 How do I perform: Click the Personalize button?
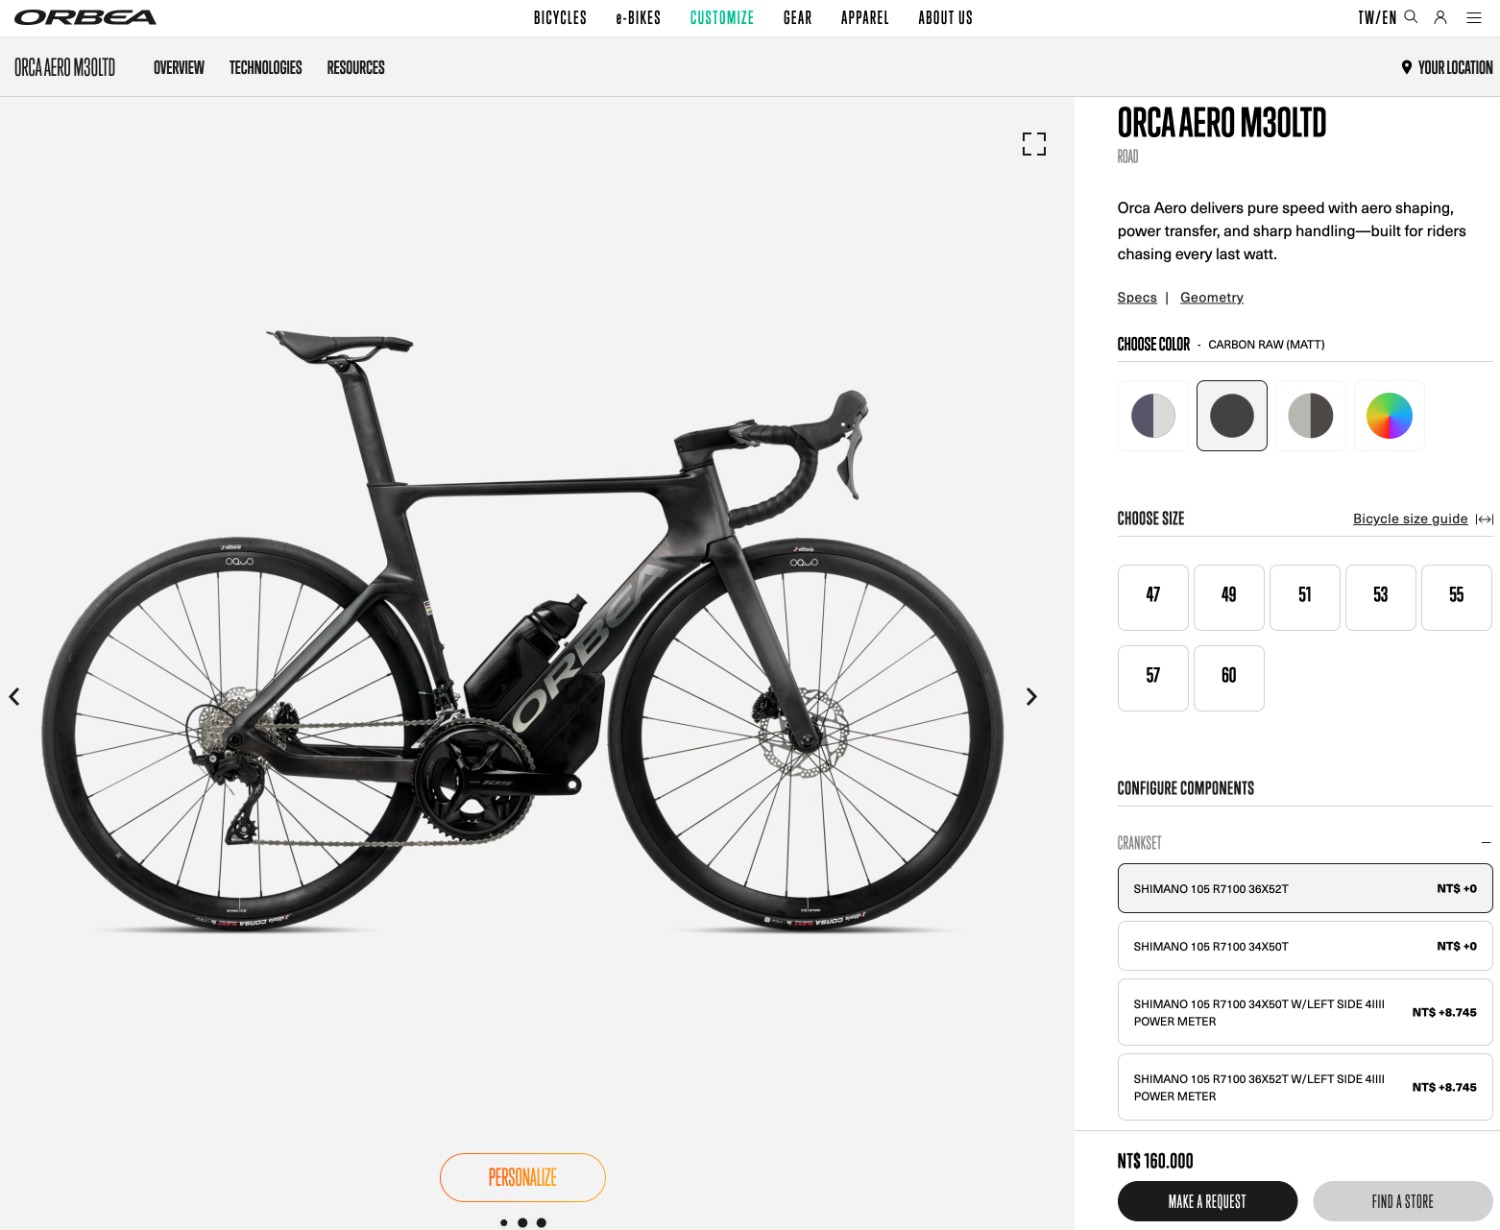(x=522, y=1177)
